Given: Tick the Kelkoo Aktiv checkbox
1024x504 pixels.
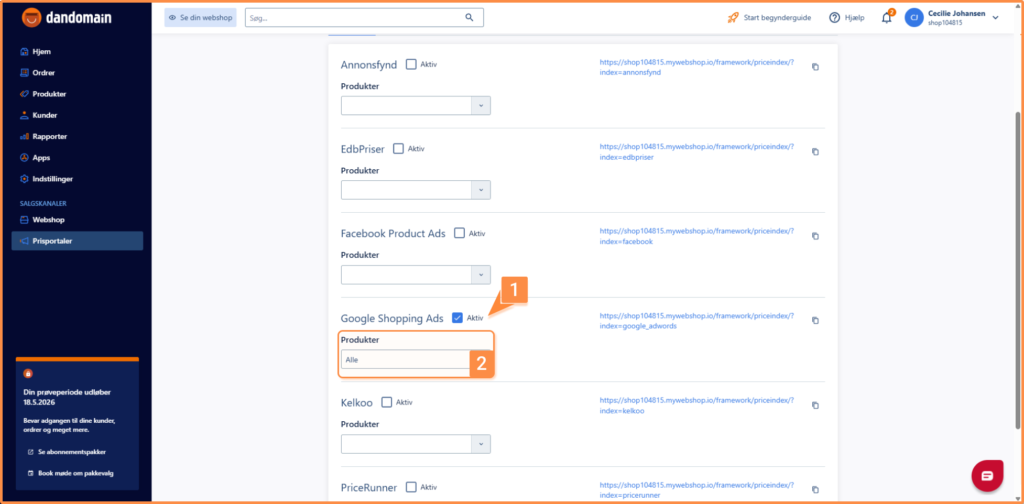Looking at the screenshot, I should [x=386, y=402].
